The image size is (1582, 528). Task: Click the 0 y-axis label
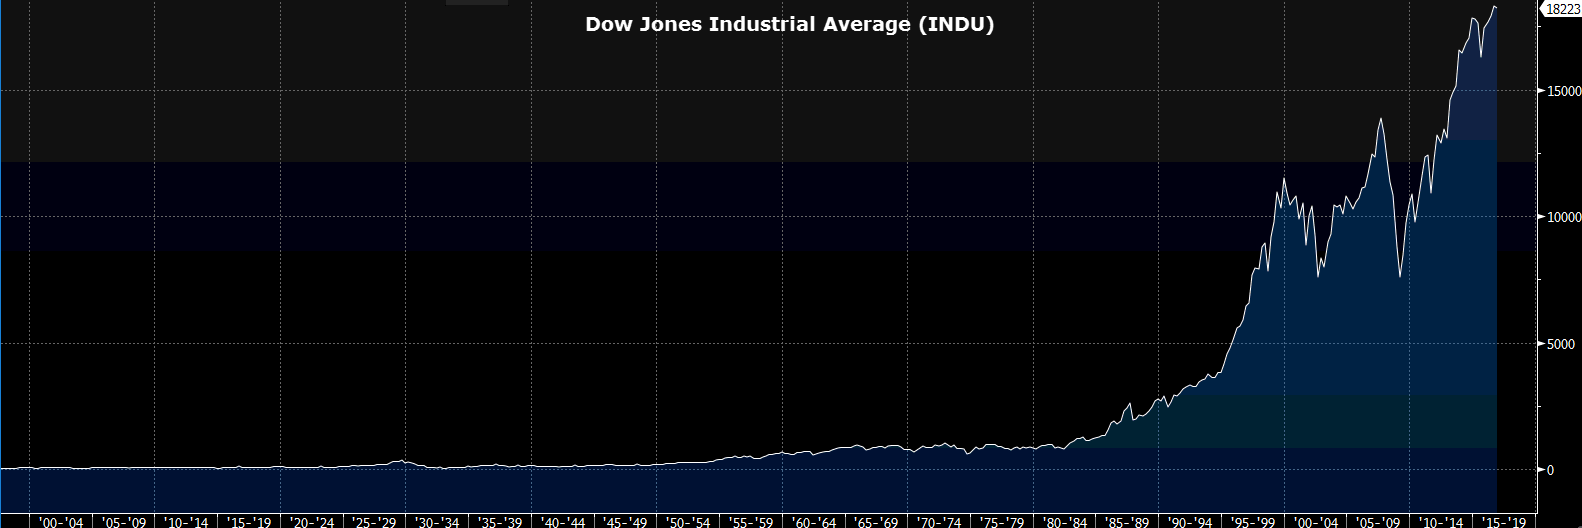pyautogui.click(x=1550, y=470)
